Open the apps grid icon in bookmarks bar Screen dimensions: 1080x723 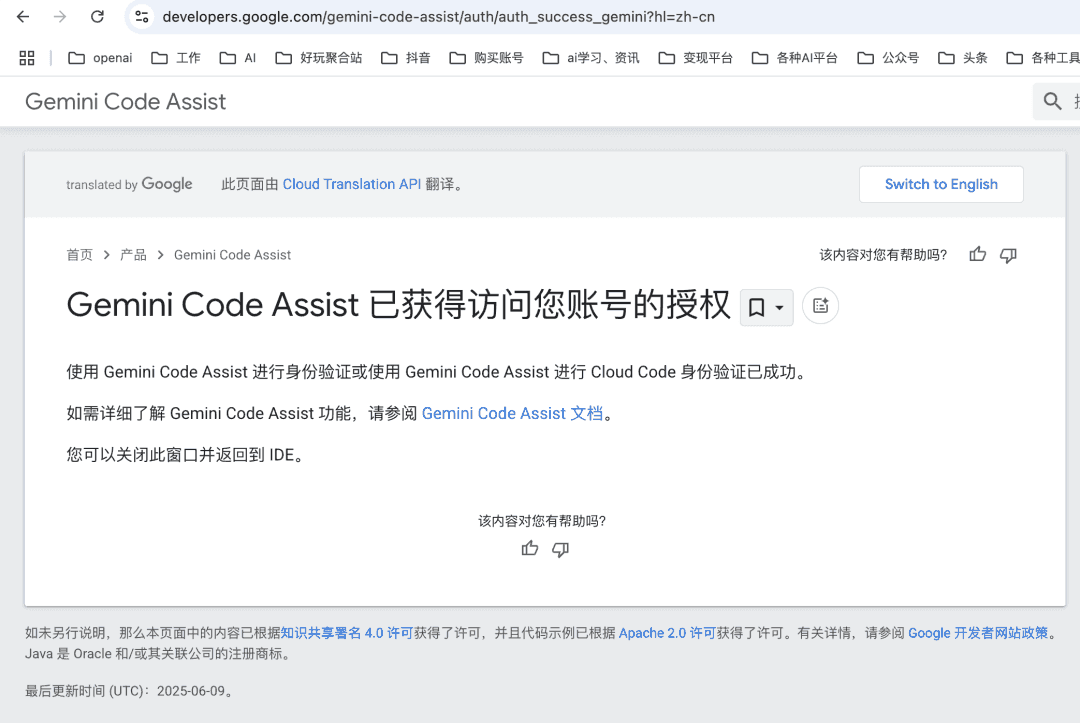pos(27,58)
